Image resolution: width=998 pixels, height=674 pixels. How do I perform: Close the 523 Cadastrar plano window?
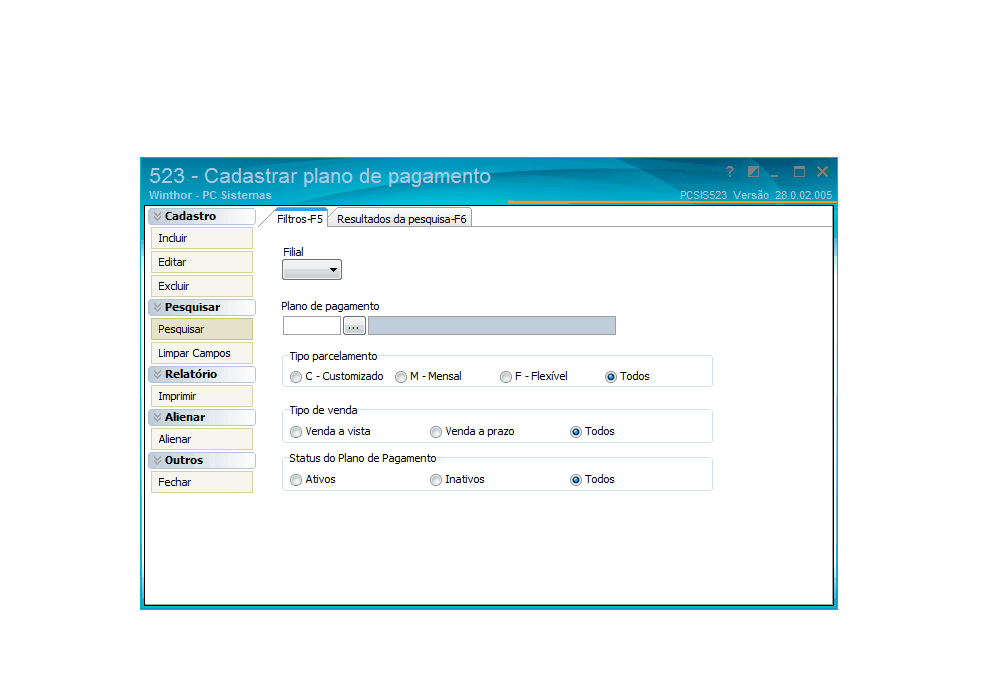(822, 171)
